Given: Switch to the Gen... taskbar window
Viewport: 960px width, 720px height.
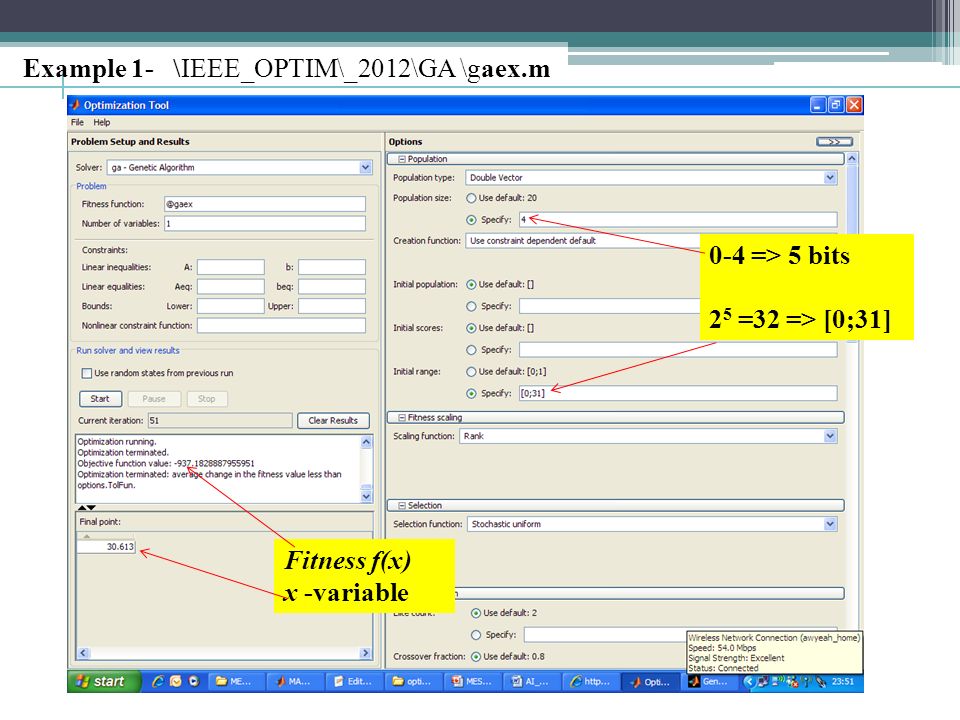Looking at the screenshot, I should [710, 681].
